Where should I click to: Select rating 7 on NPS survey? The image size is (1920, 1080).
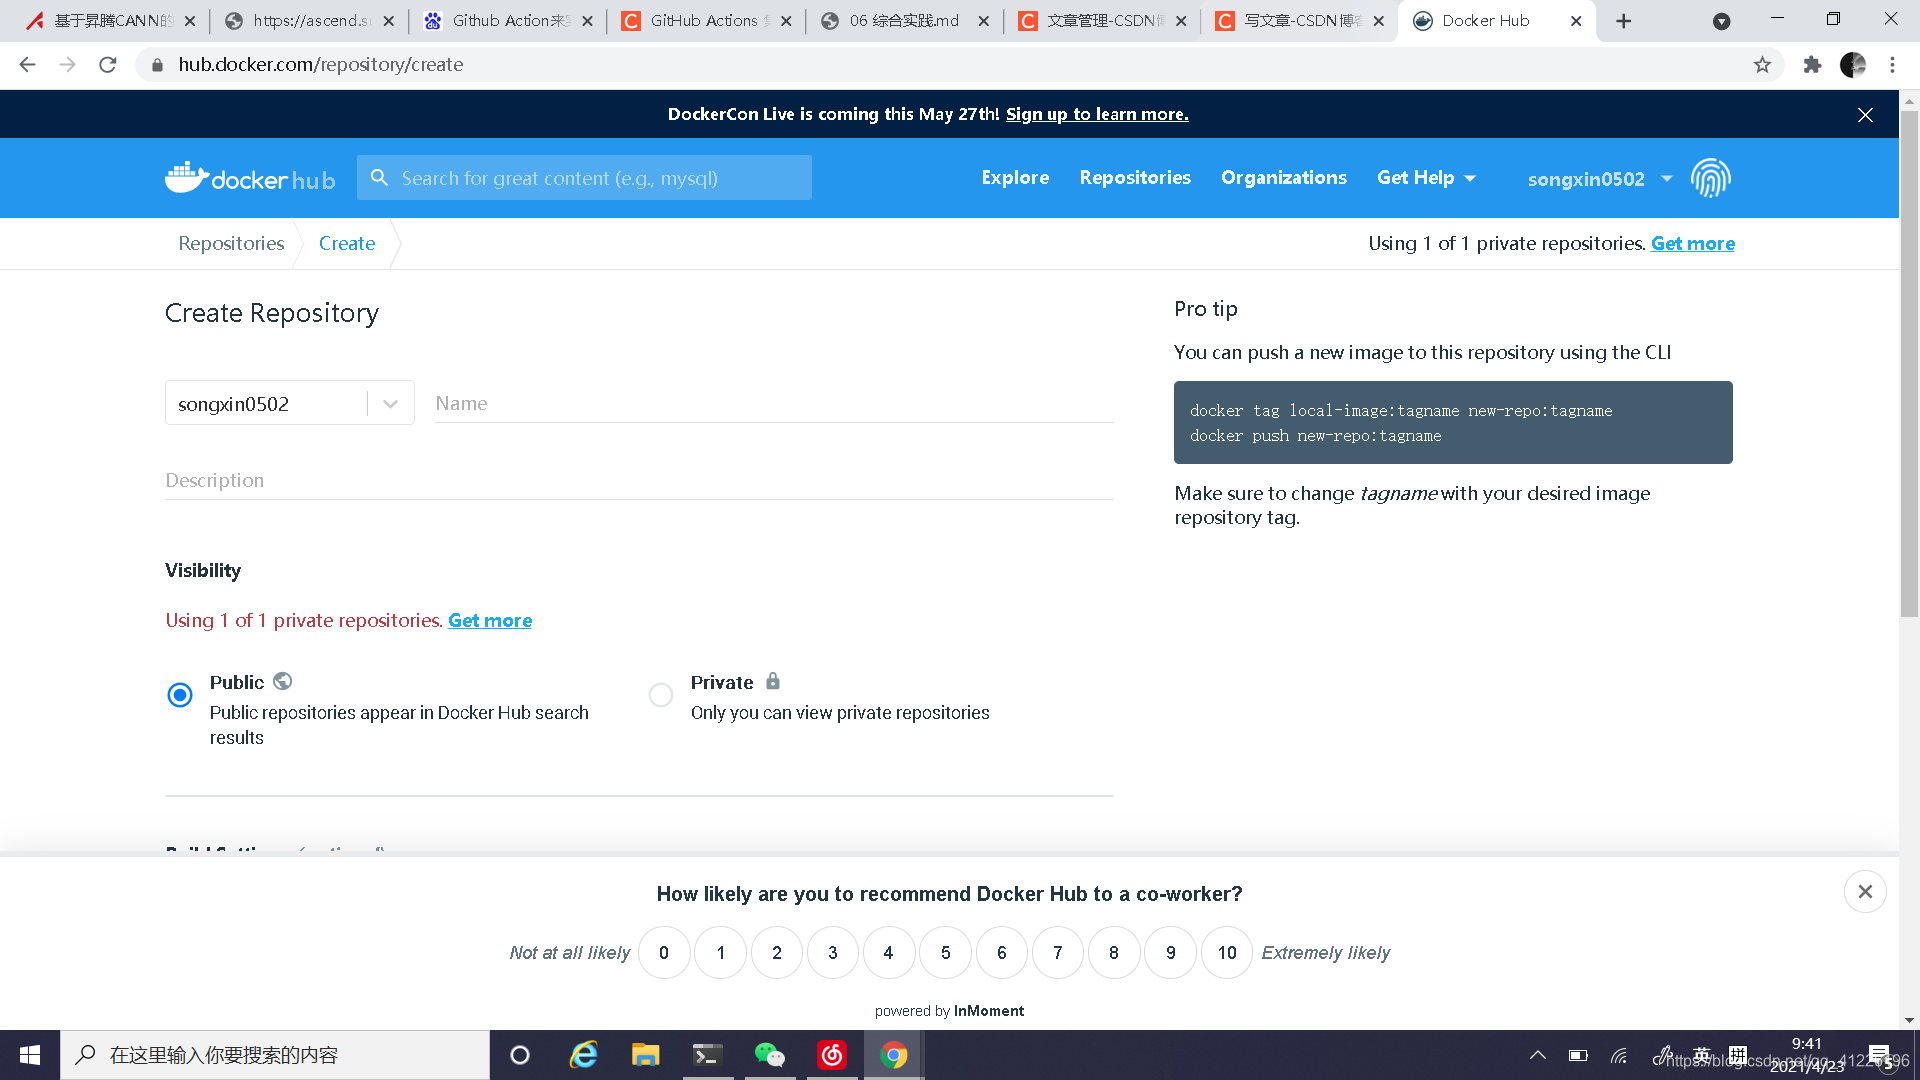[x=1058, y=952]
